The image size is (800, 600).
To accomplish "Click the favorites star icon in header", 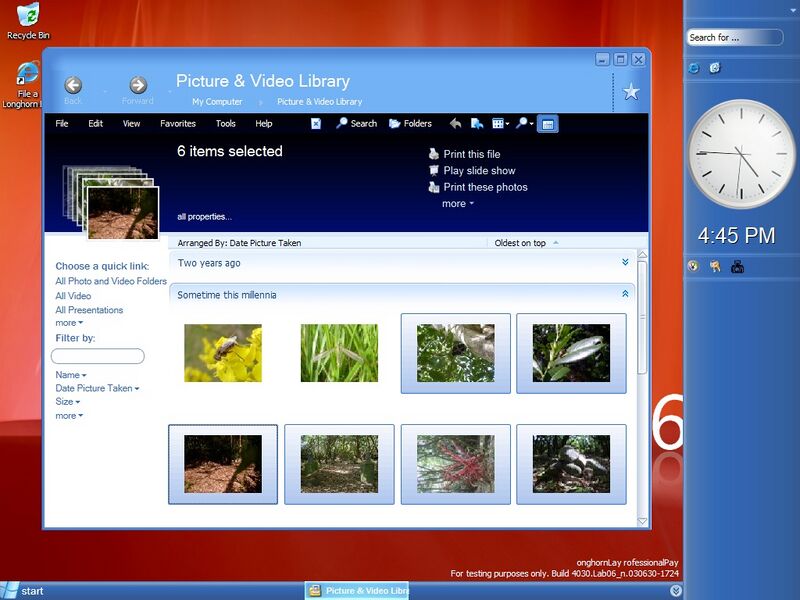I will click(631, 92).
